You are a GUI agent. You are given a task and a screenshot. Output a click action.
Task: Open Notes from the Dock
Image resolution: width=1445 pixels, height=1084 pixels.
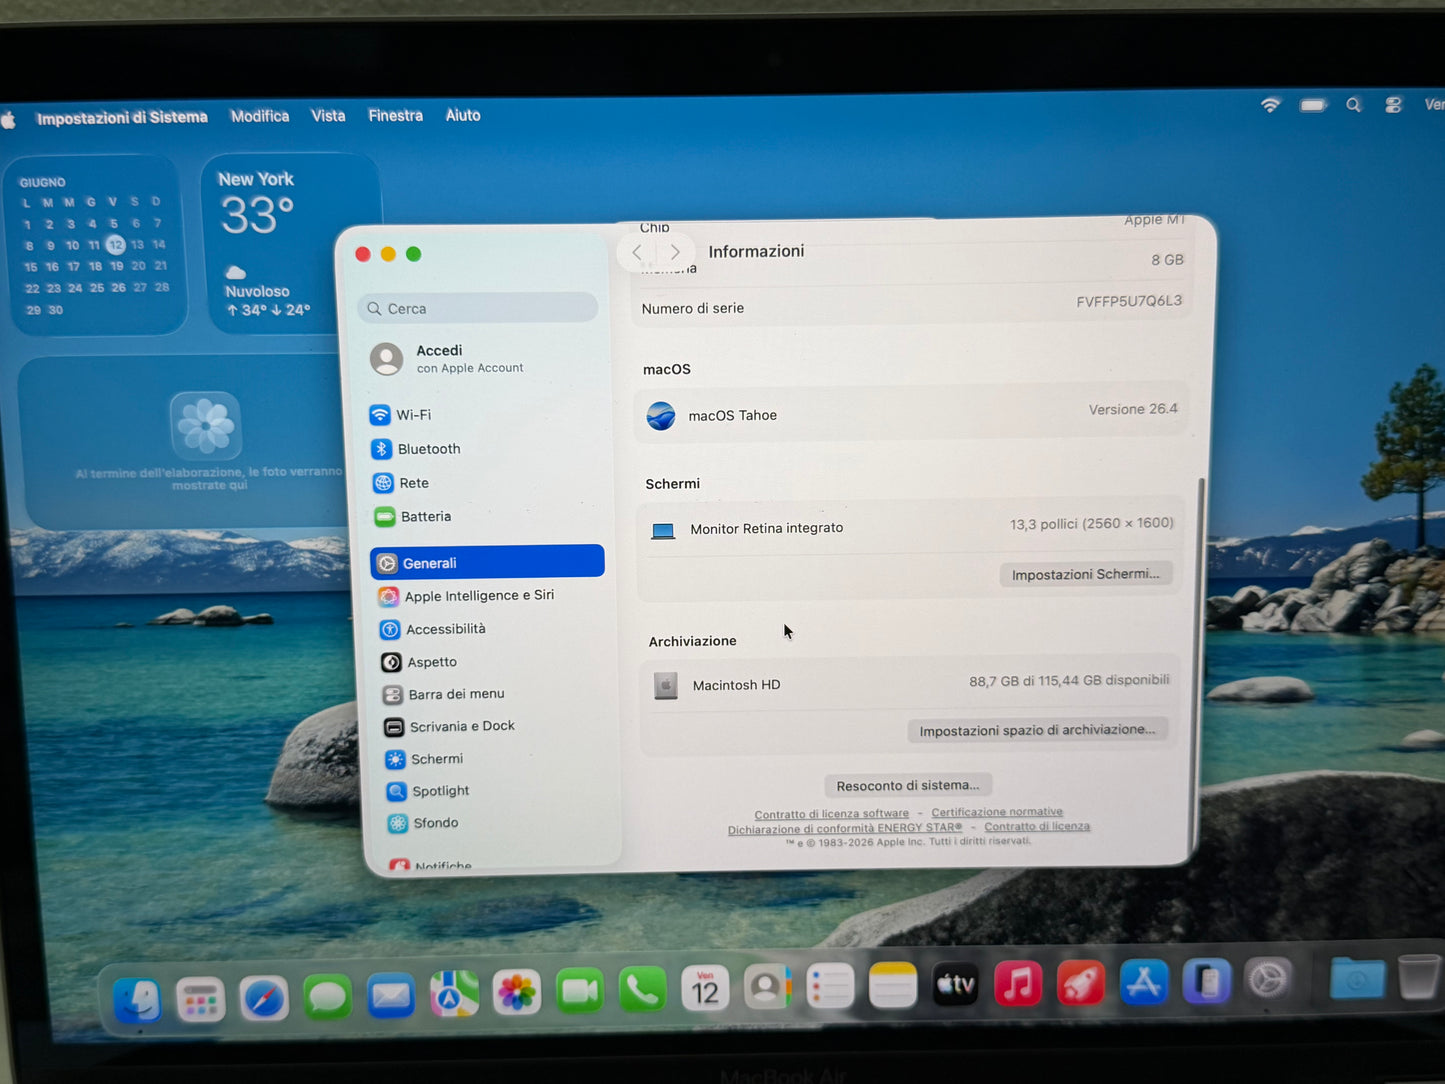click(x=893, y=986)
